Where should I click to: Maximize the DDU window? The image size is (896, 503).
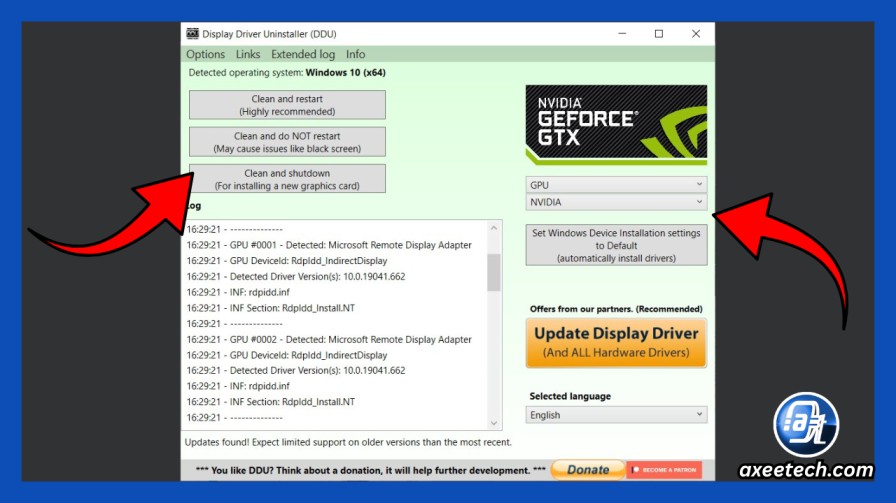659,34
